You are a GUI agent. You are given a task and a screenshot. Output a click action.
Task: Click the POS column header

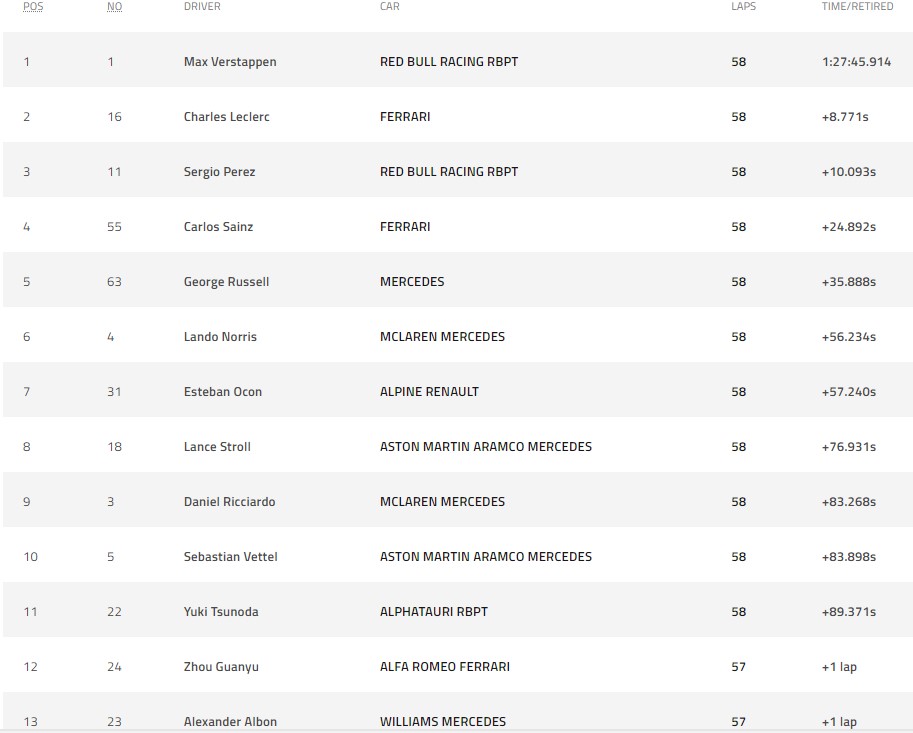click(x=33, y=6)
